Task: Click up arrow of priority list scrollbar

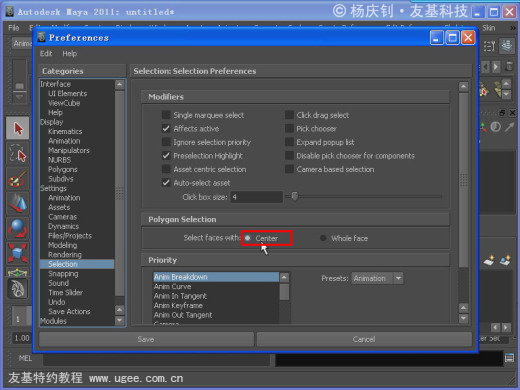Action: (x=284, y=277)
